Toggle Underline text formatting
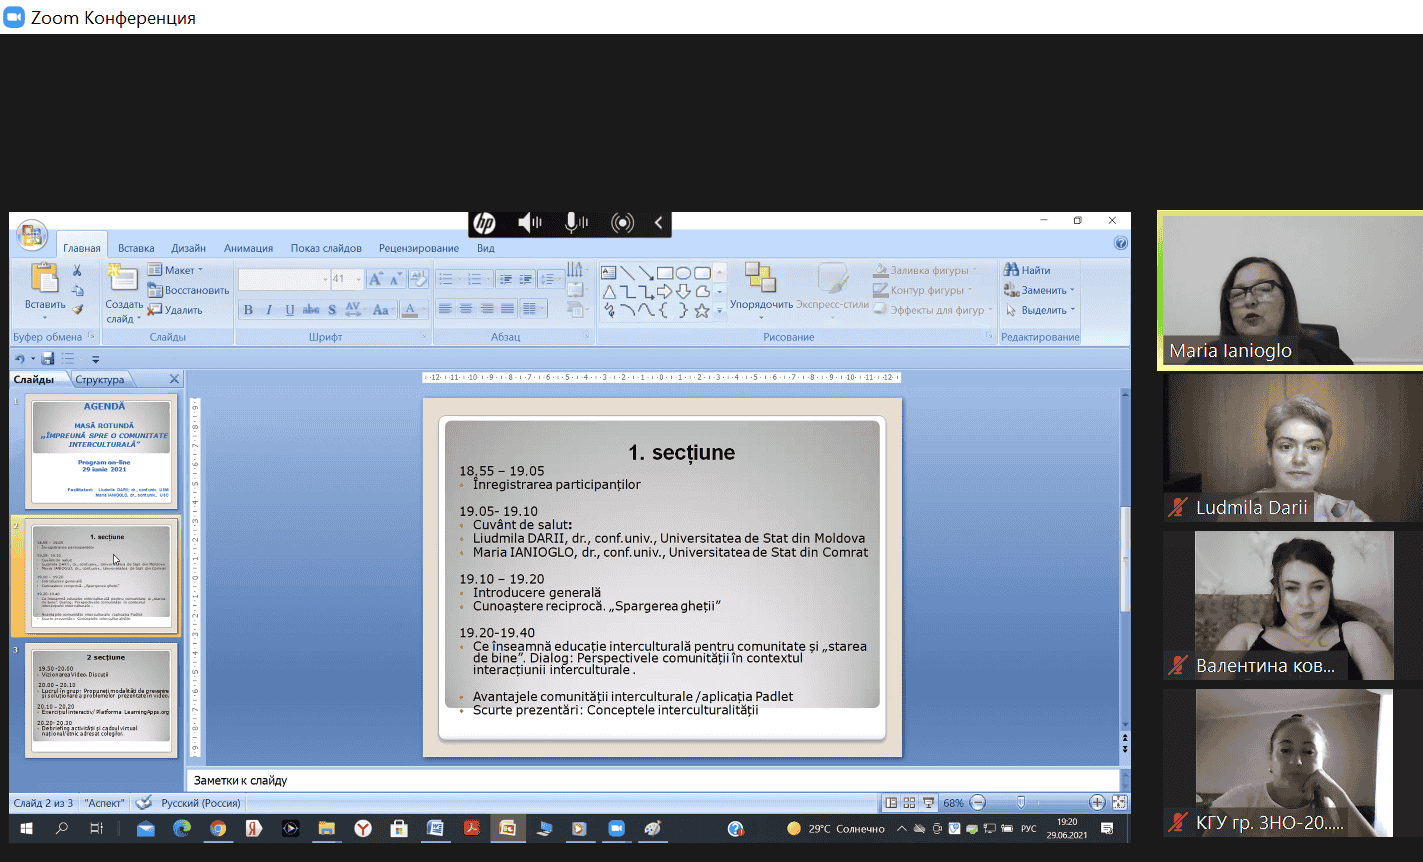This screenshot has height=862, width=1423. pyautogui.click(x=290, y=310)
